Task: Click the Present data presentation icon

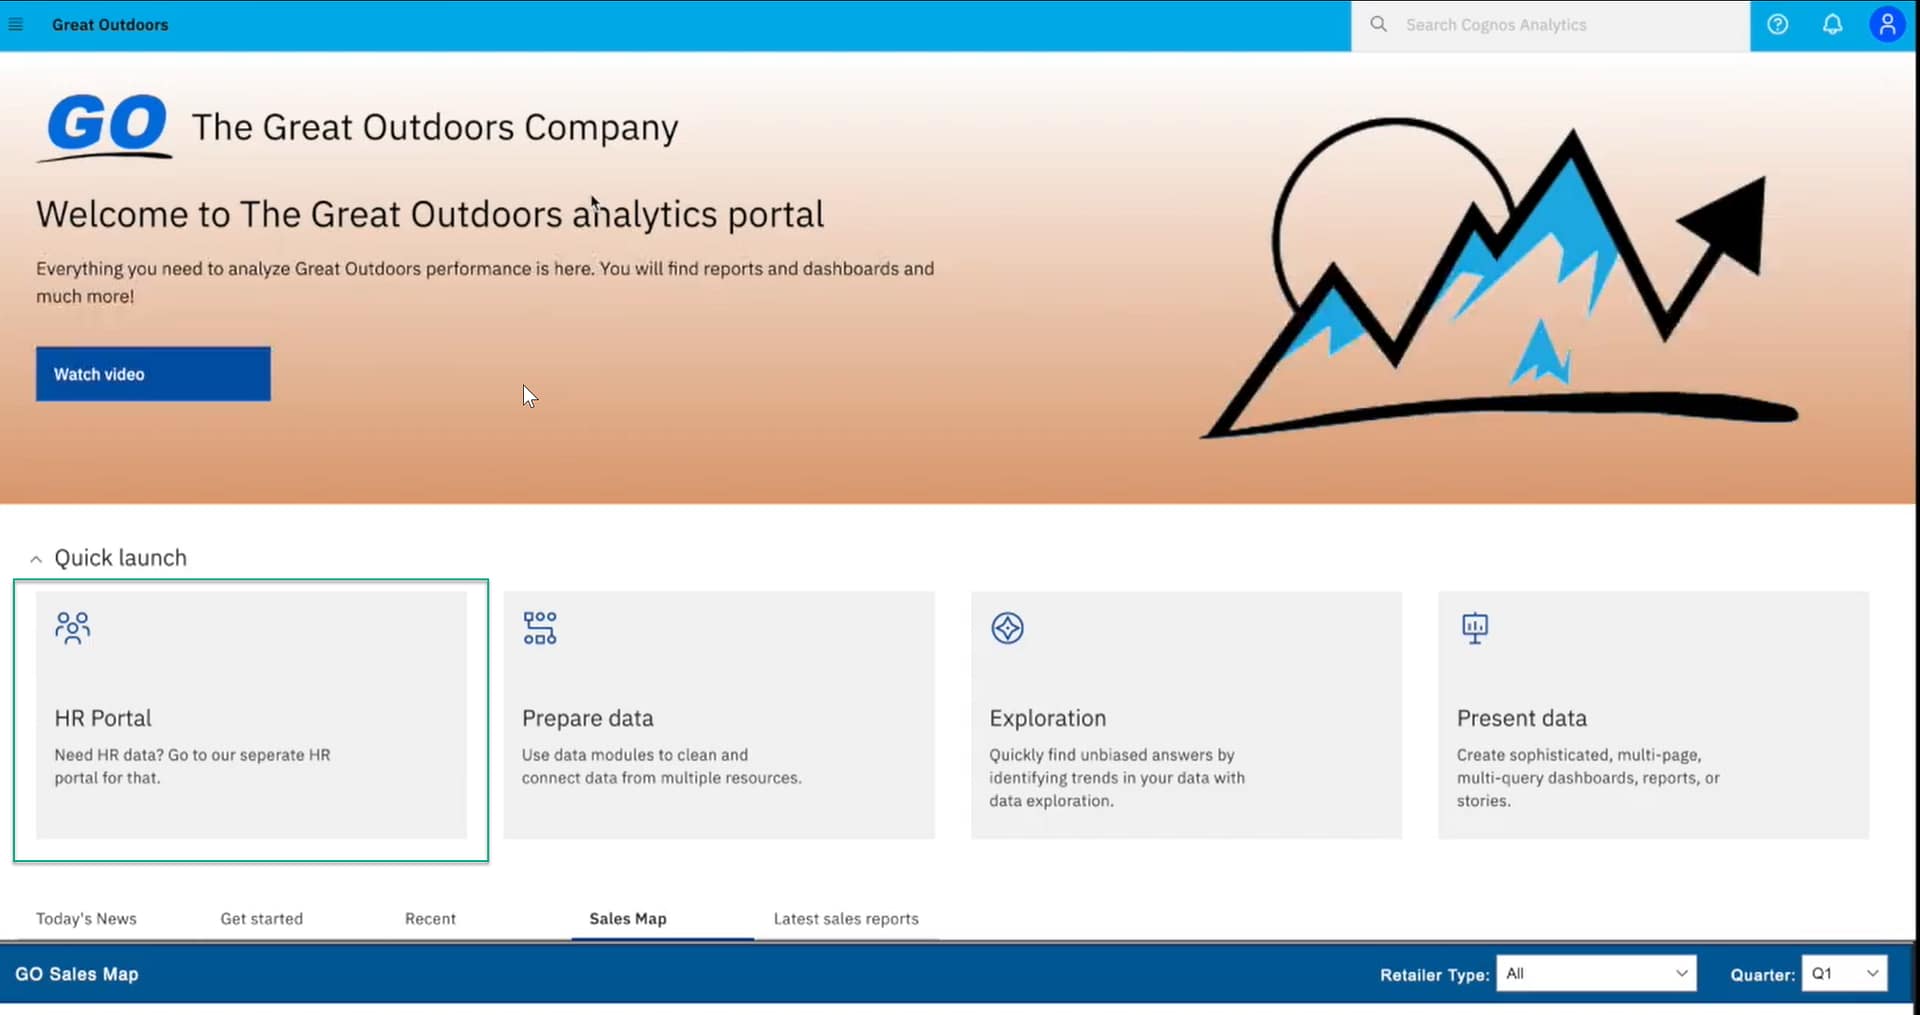Action: point(1474,628)
